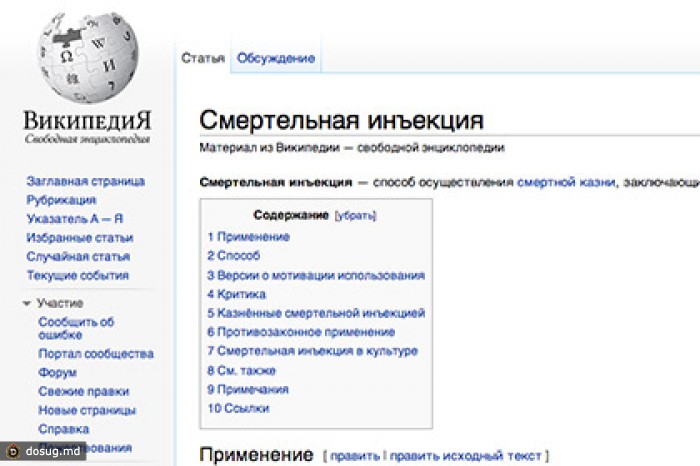Open Указатель А — Я link
The height and width of the screenshot is (466, 700).
point(75,219)
